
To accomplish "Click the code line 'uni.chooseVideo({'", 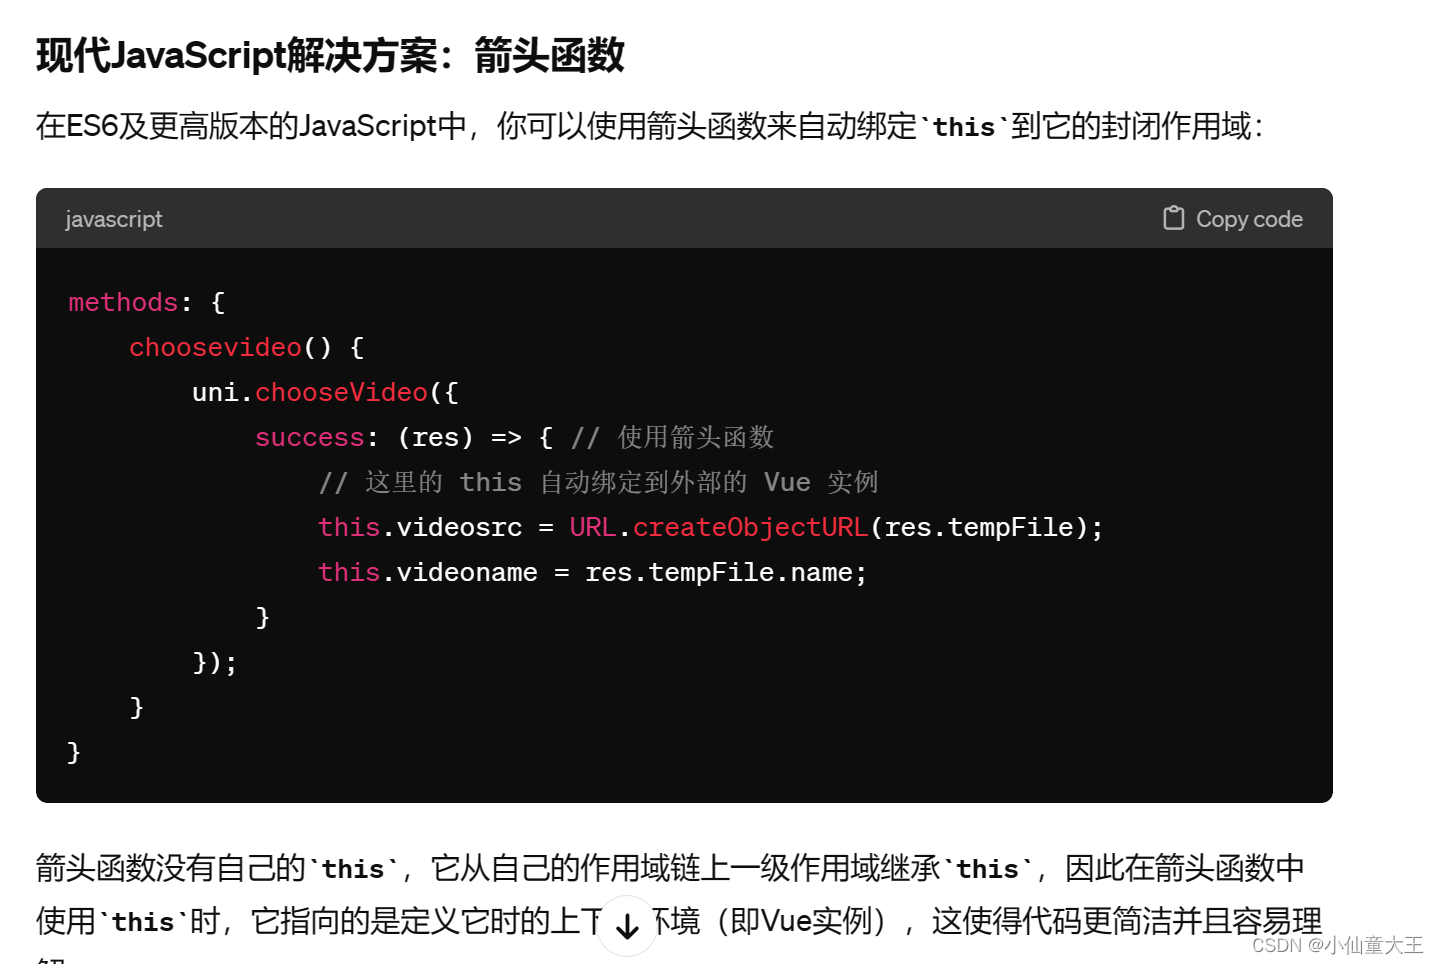I will (x=325, y=392).
